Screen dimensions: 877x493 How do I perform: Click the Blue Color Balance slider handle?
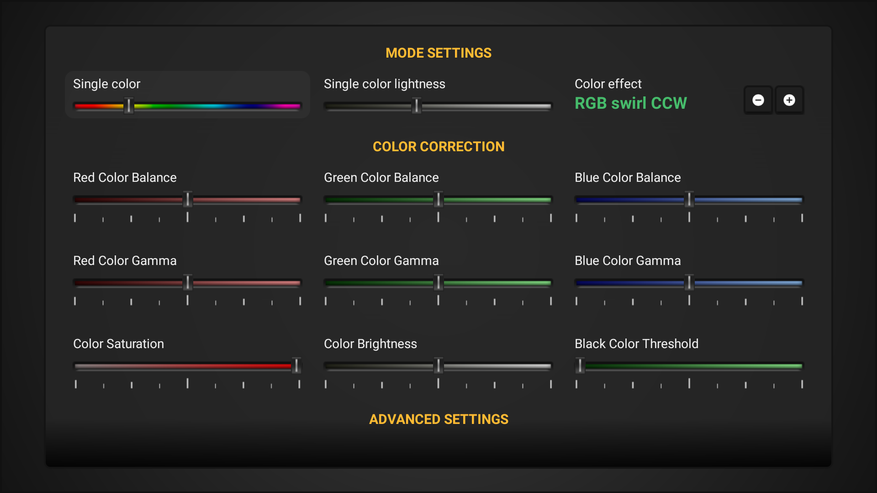[689, 199]
